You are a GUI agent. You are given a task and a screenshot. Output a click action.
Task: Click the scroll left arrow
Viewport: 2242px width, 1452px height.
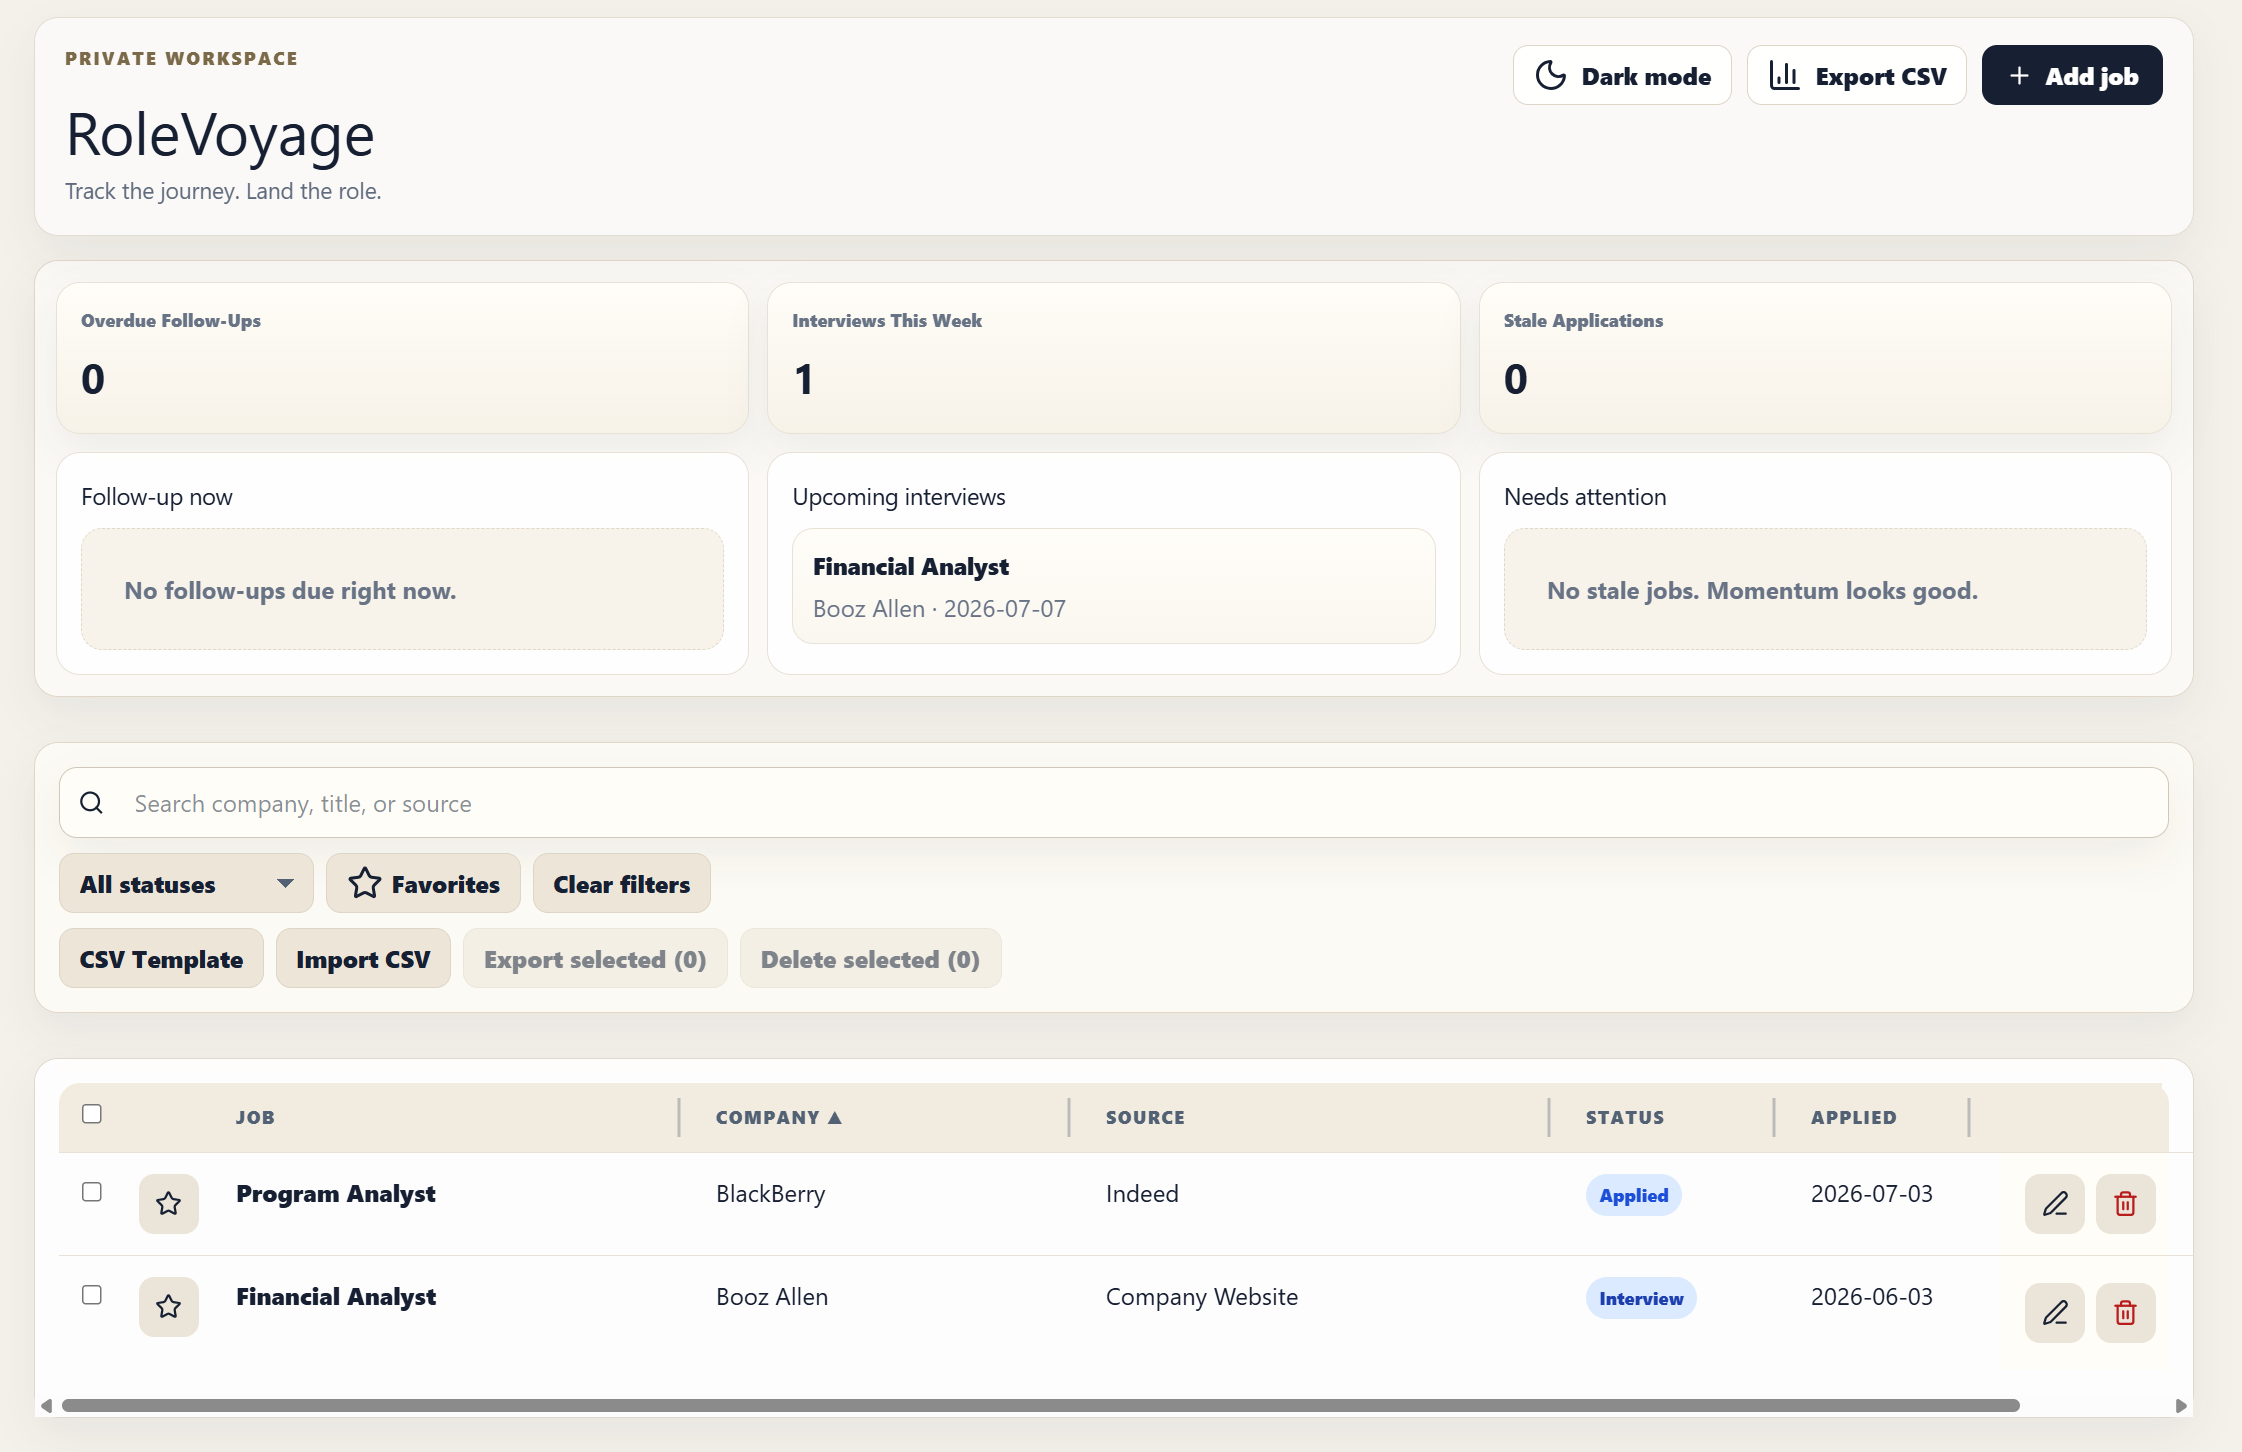tap(46, 1405)
